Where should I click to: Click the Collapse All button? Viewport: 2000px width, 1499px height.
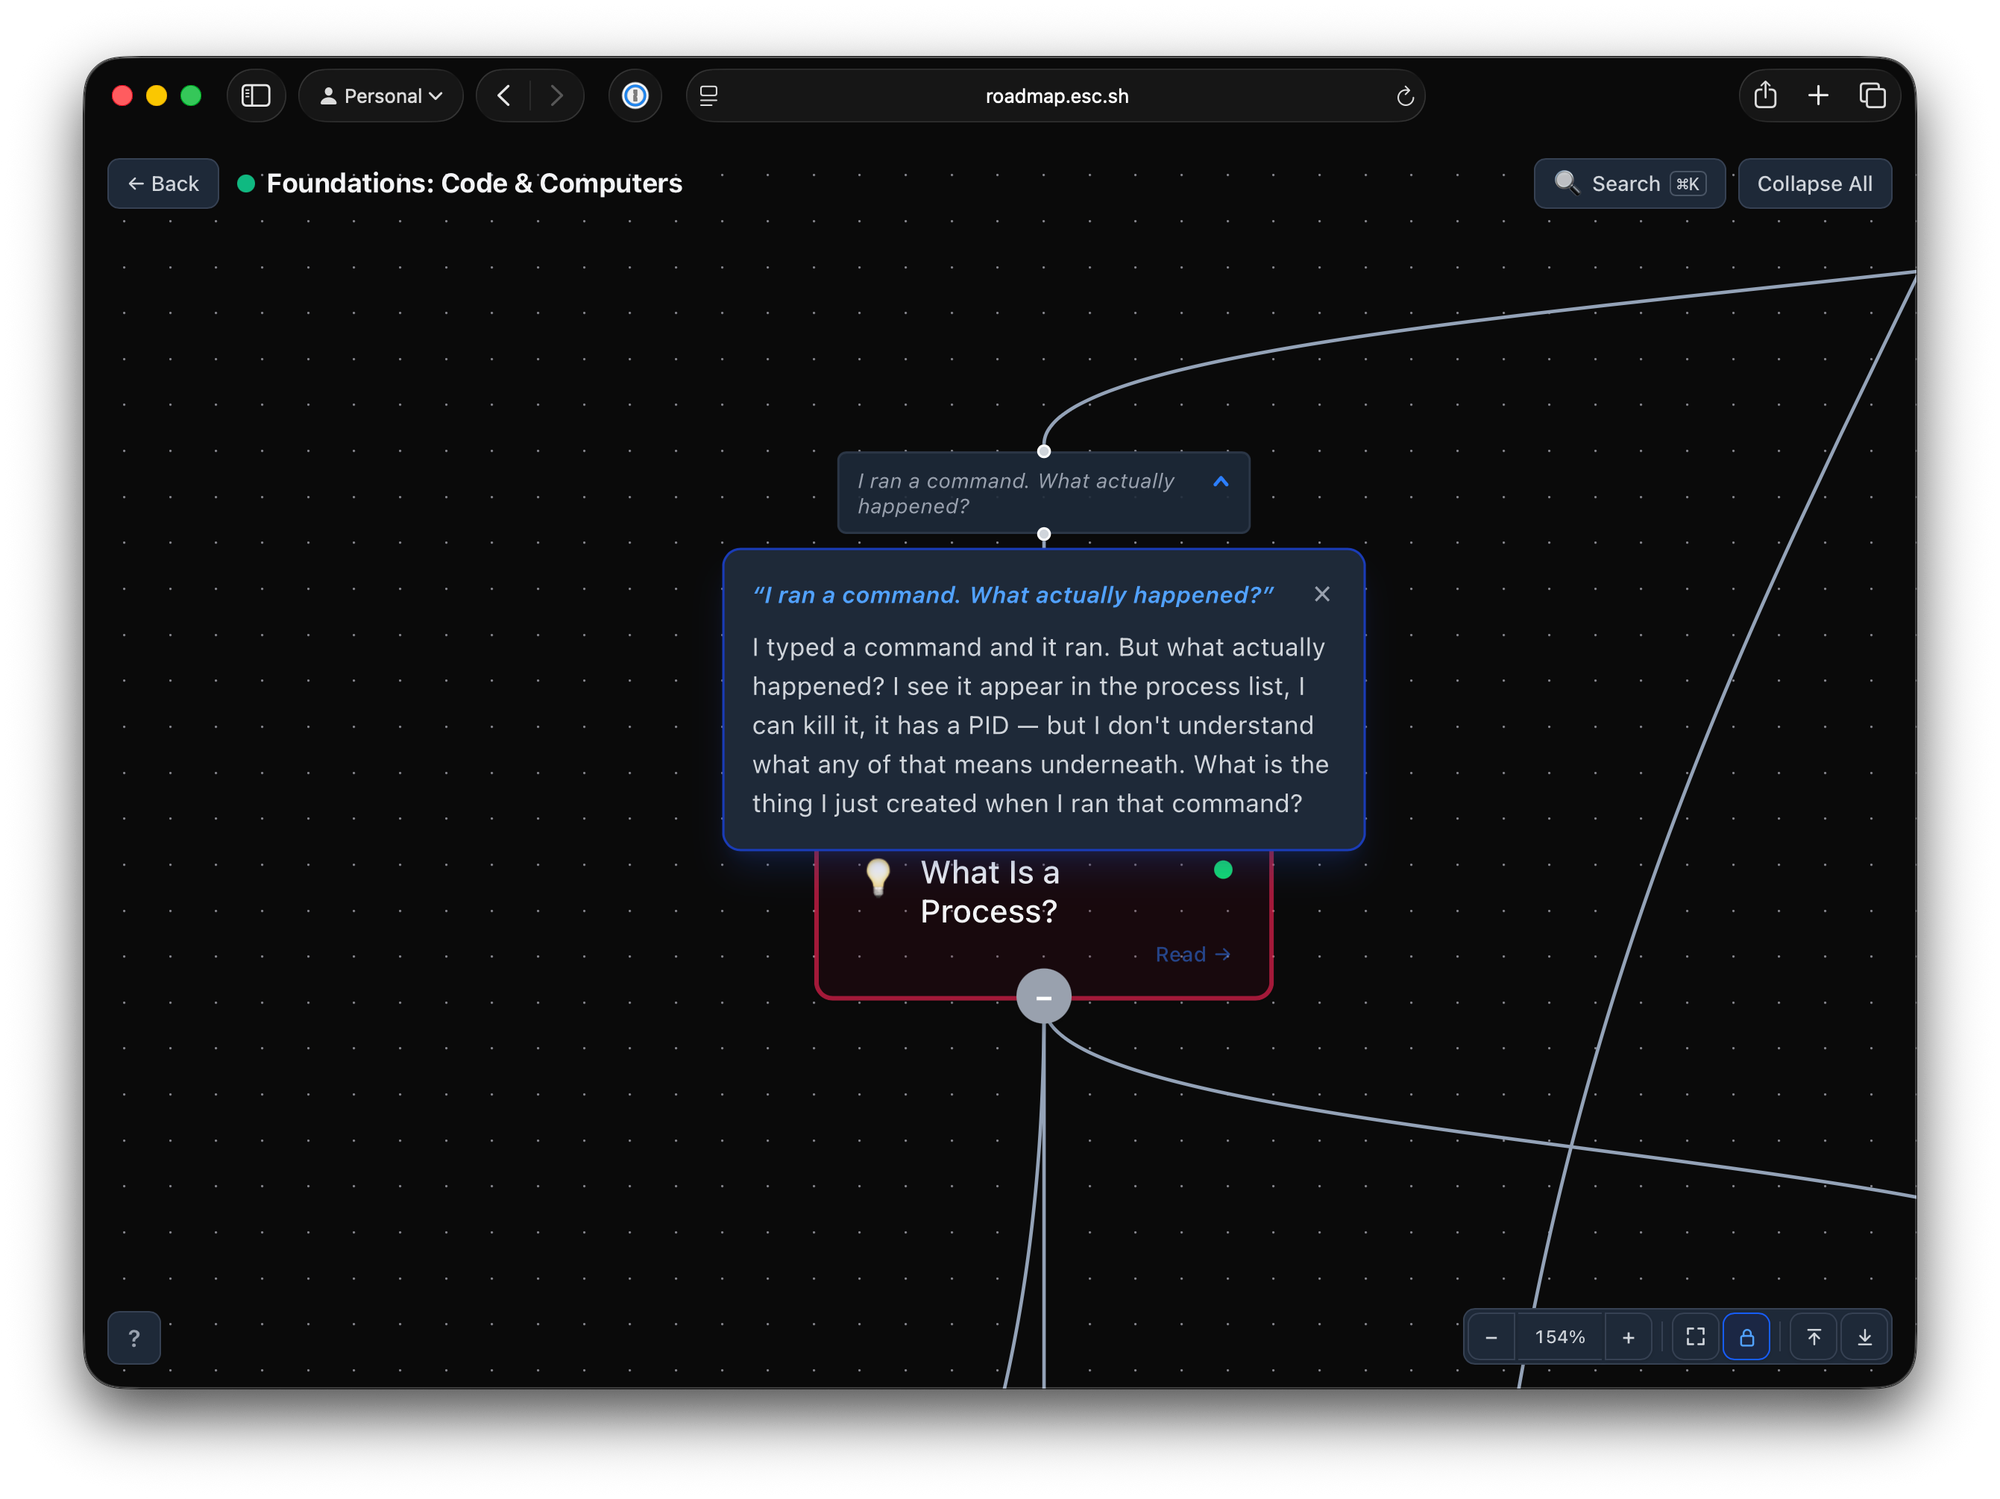[x=1814, y=184]
